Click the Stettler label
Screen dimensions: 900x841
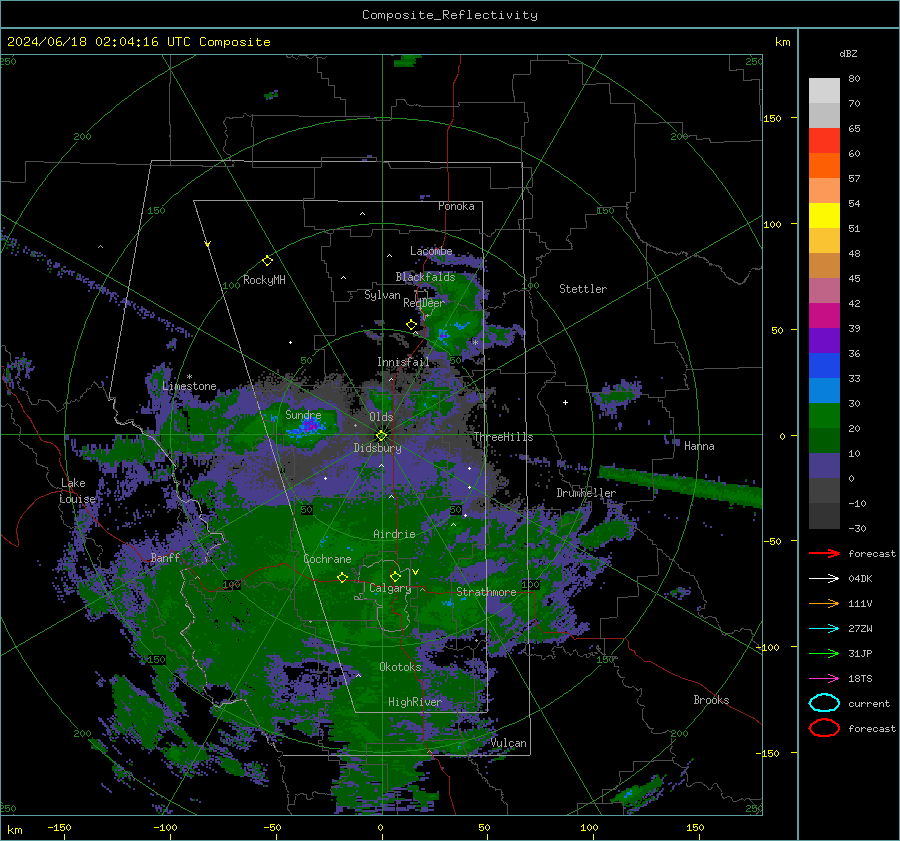click(583, 289)
